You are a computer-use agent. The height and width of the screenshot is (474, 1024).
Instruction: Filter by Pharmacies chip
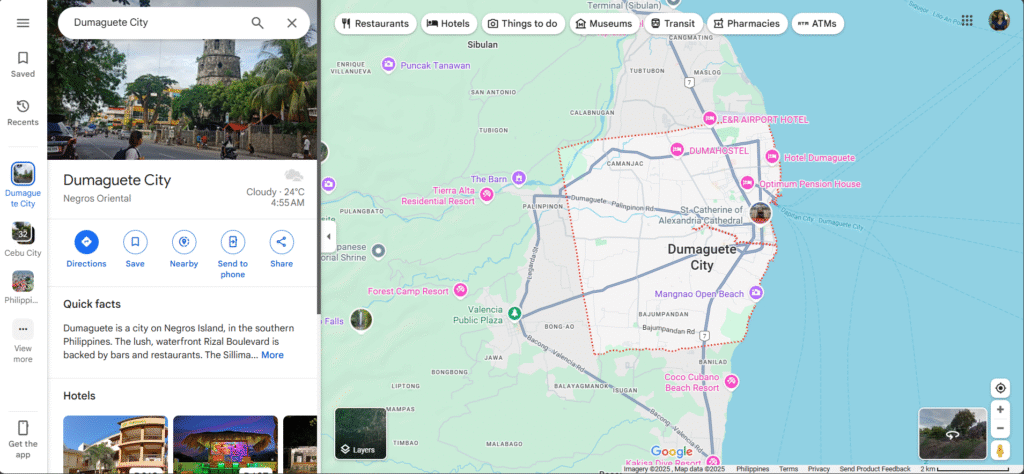point(747,24)
